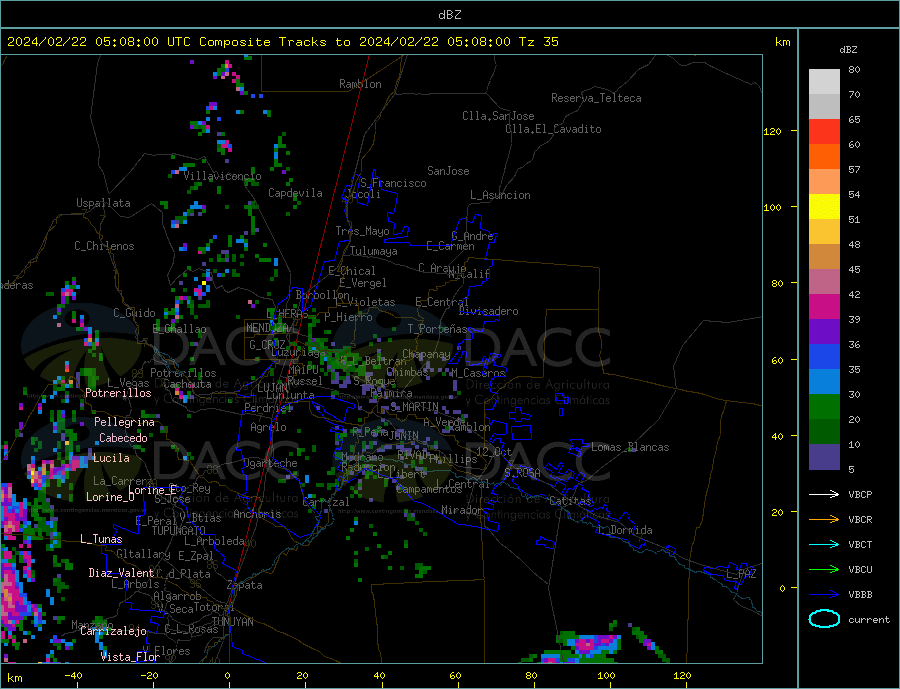This screenshot has width=900, height=689.
Task: Click the 'Clla.El_Cavadito' map label
Action: click(553, 129)
